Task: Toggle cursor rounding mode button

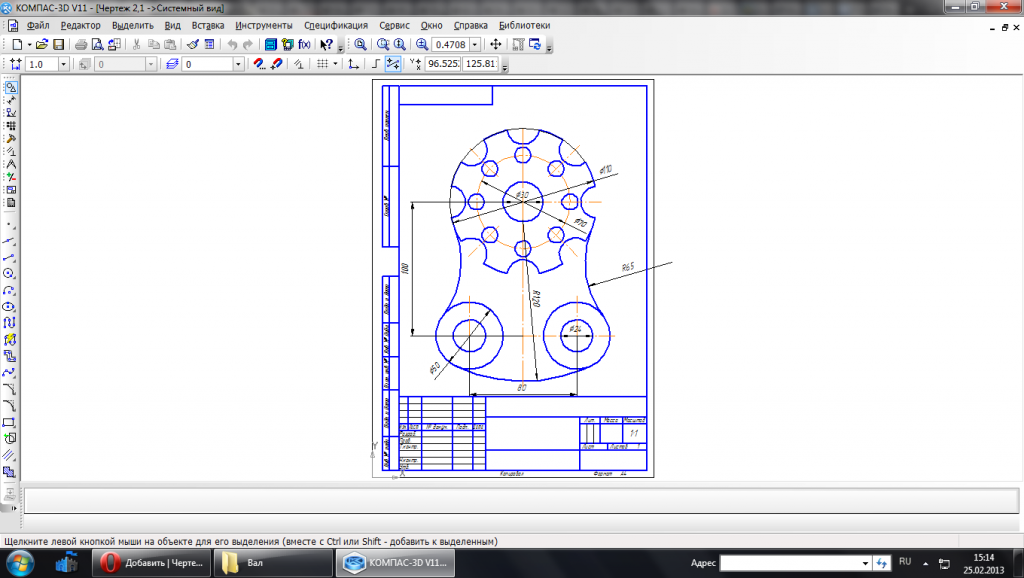Action: click(392, 64)
